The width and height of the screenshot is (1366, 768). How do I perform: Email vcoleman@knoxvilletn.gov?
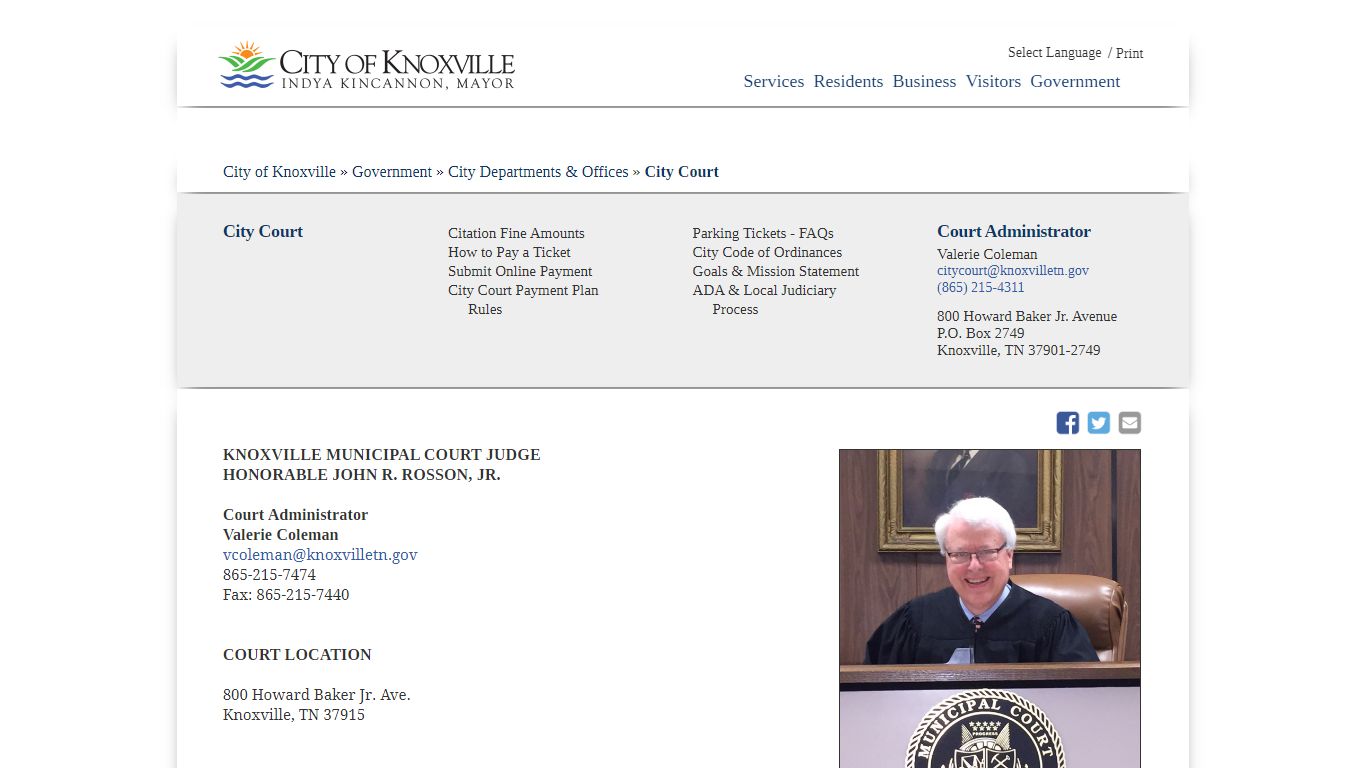point(320,554)
